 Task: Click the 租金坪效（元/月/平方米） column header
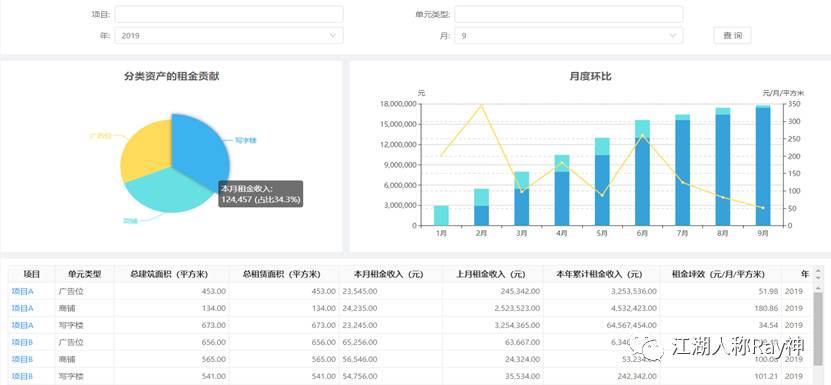coord(721,274)
